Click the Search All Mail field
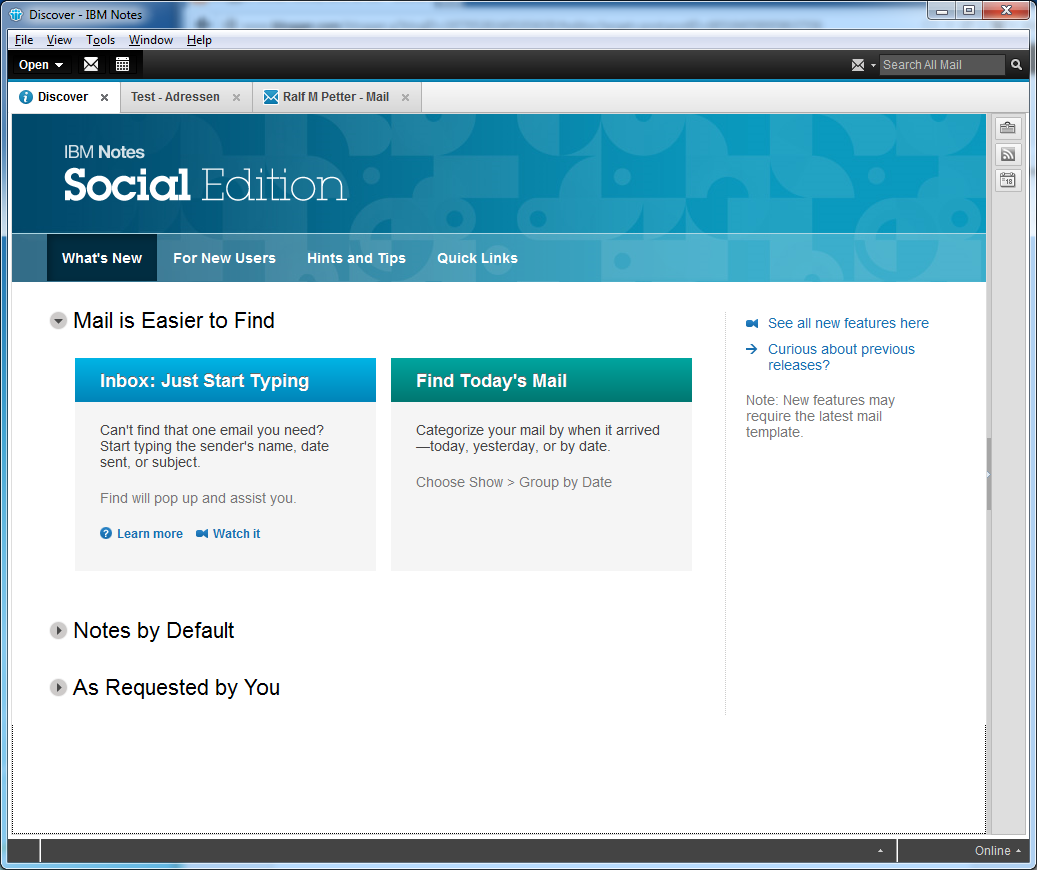Screen dimensions: 1037x870 coord(940,65)
